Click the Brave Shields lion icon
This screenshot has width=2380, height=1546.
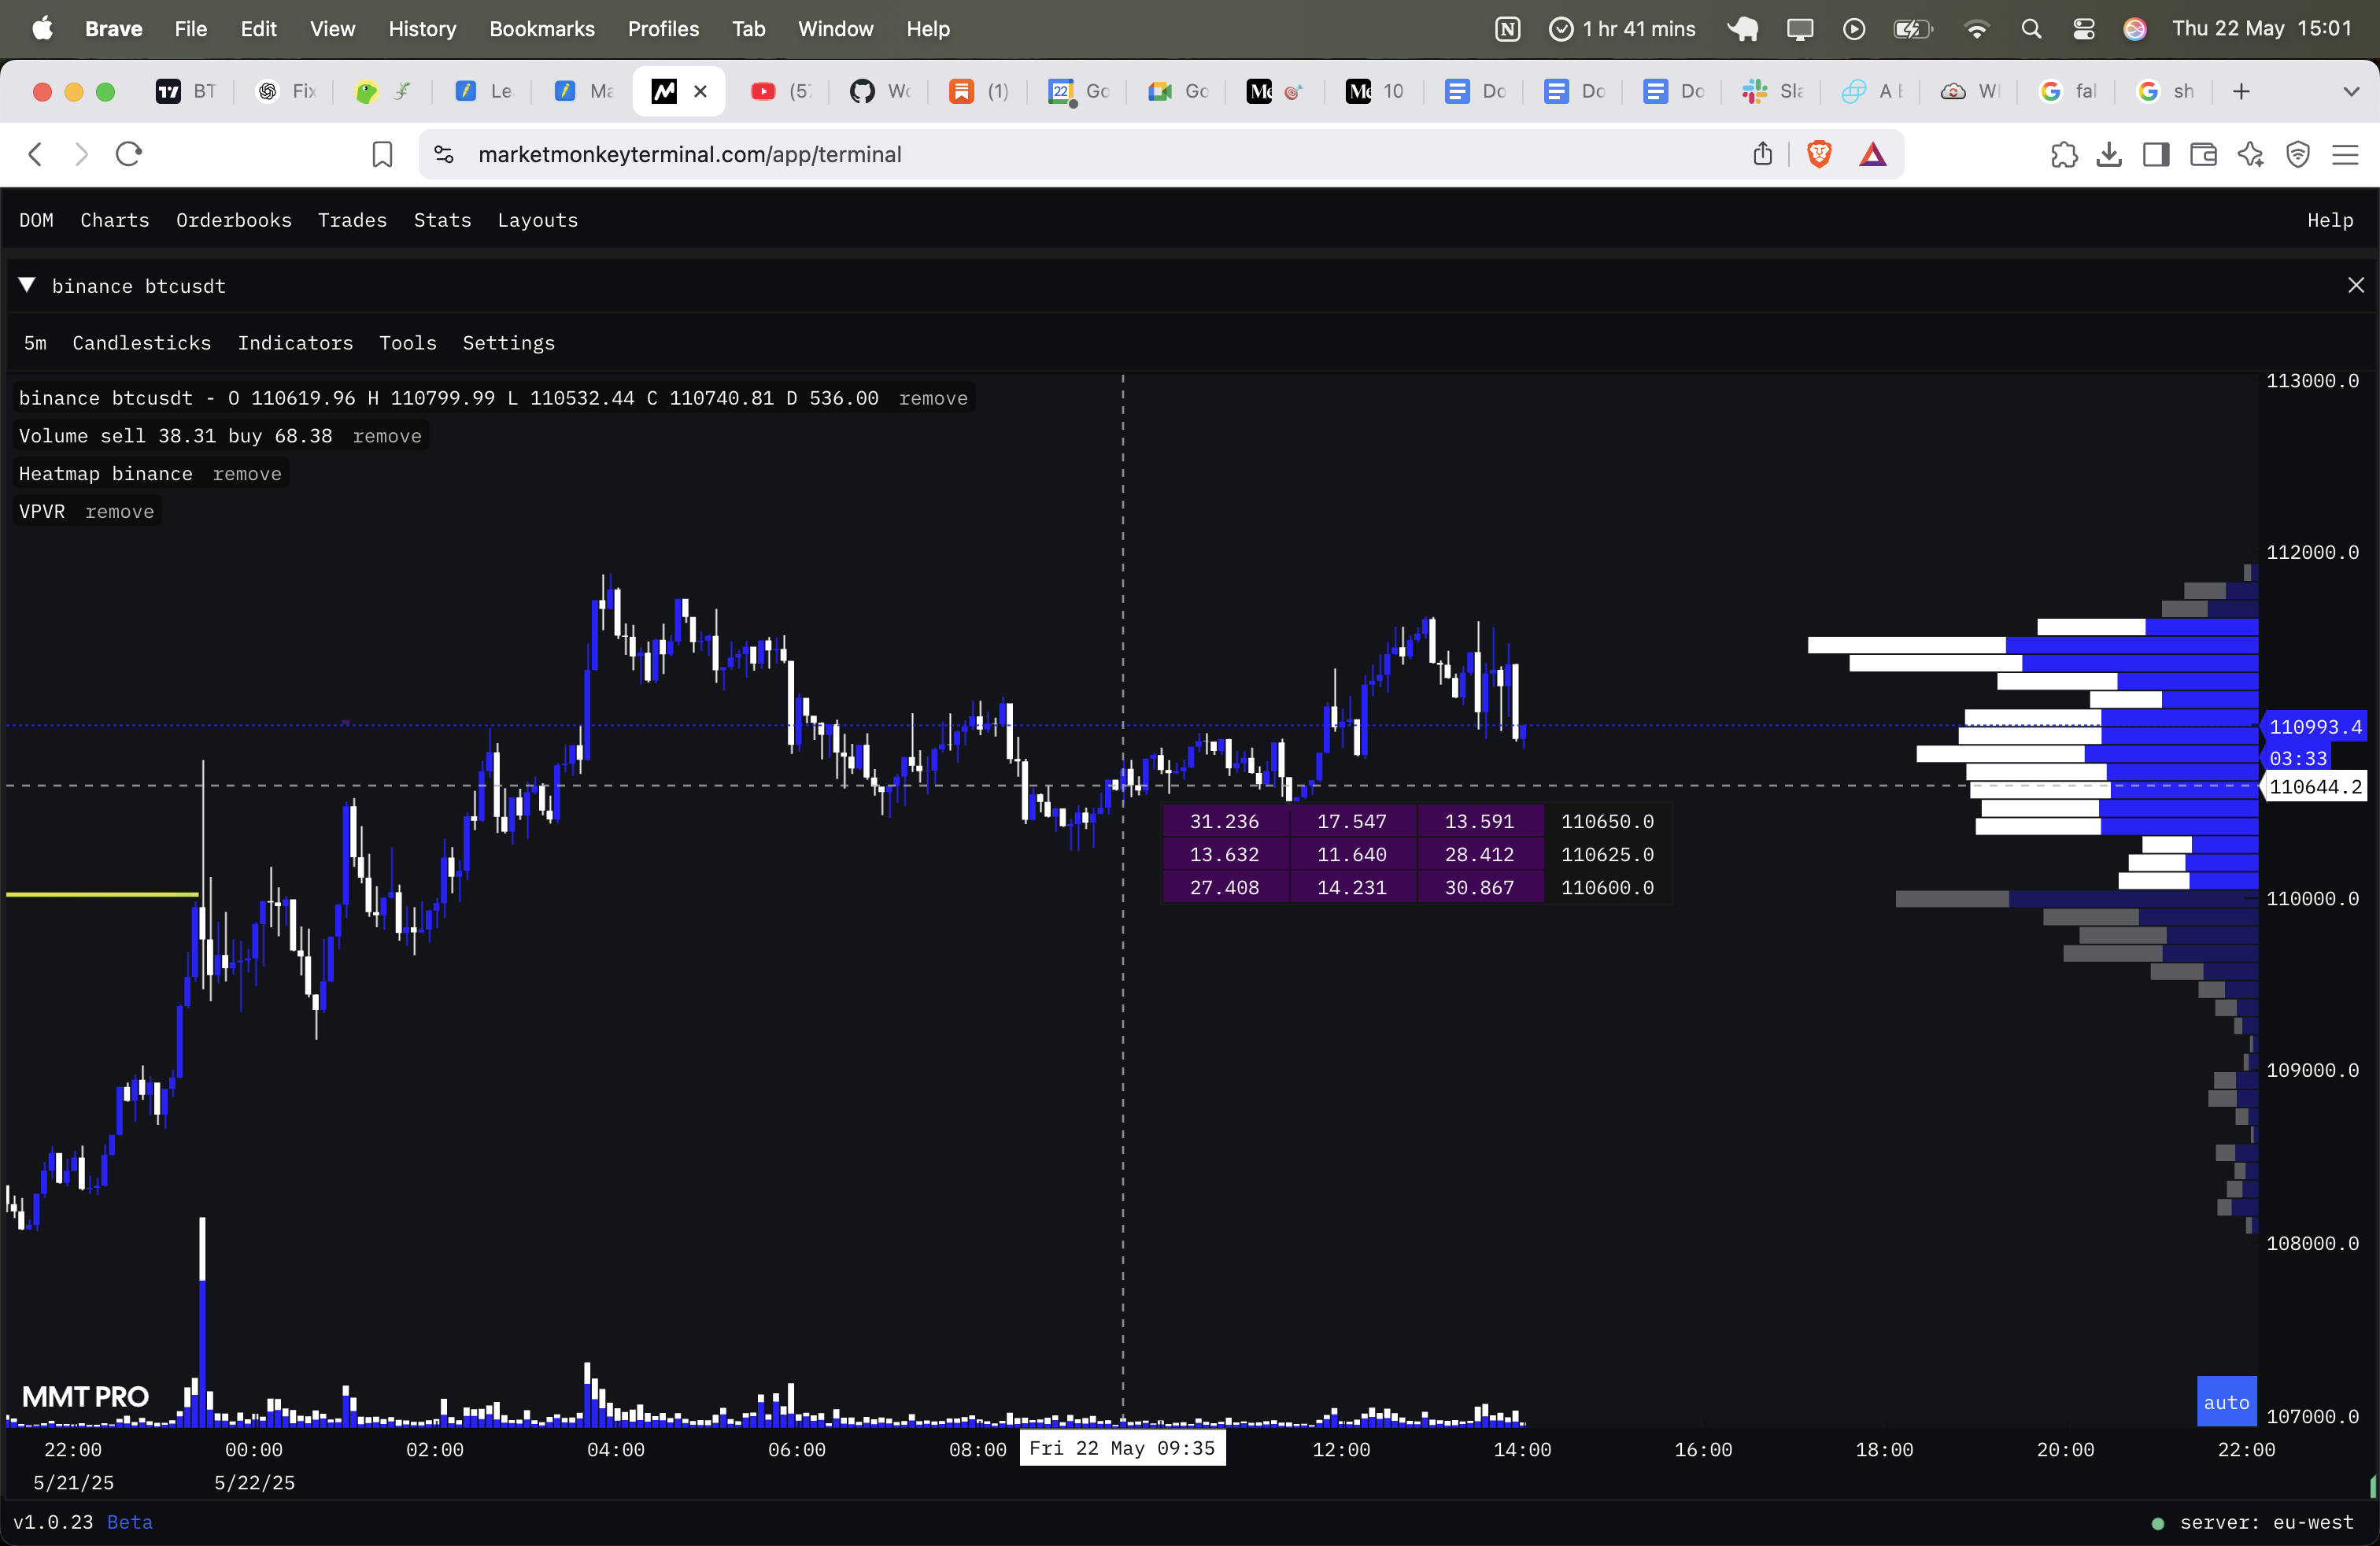tap(1819, 154)
